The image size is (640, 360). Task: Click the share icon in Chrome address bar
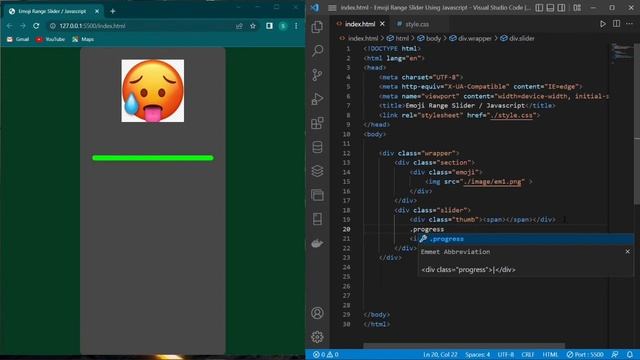[239, 26]
